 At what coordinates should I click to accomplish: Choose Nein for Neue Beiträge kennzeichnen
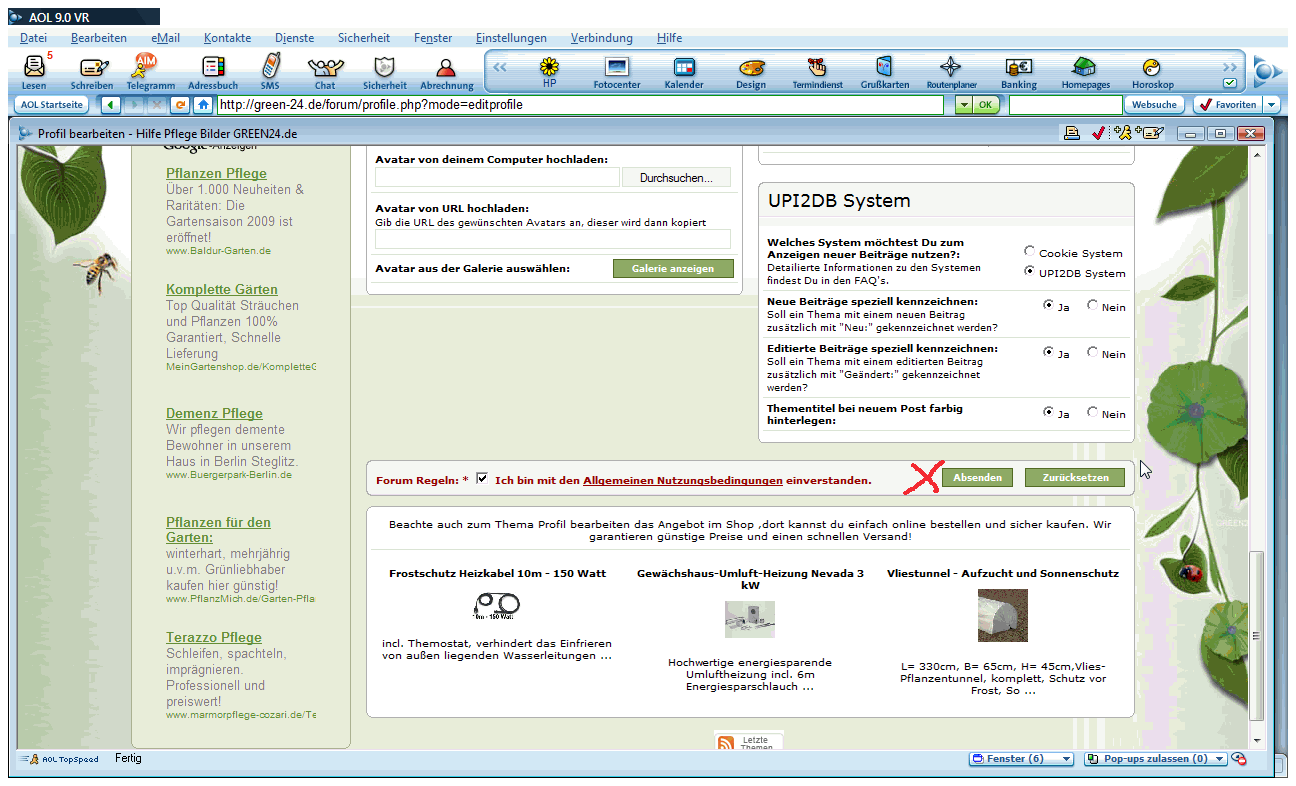pos(1093,306)
